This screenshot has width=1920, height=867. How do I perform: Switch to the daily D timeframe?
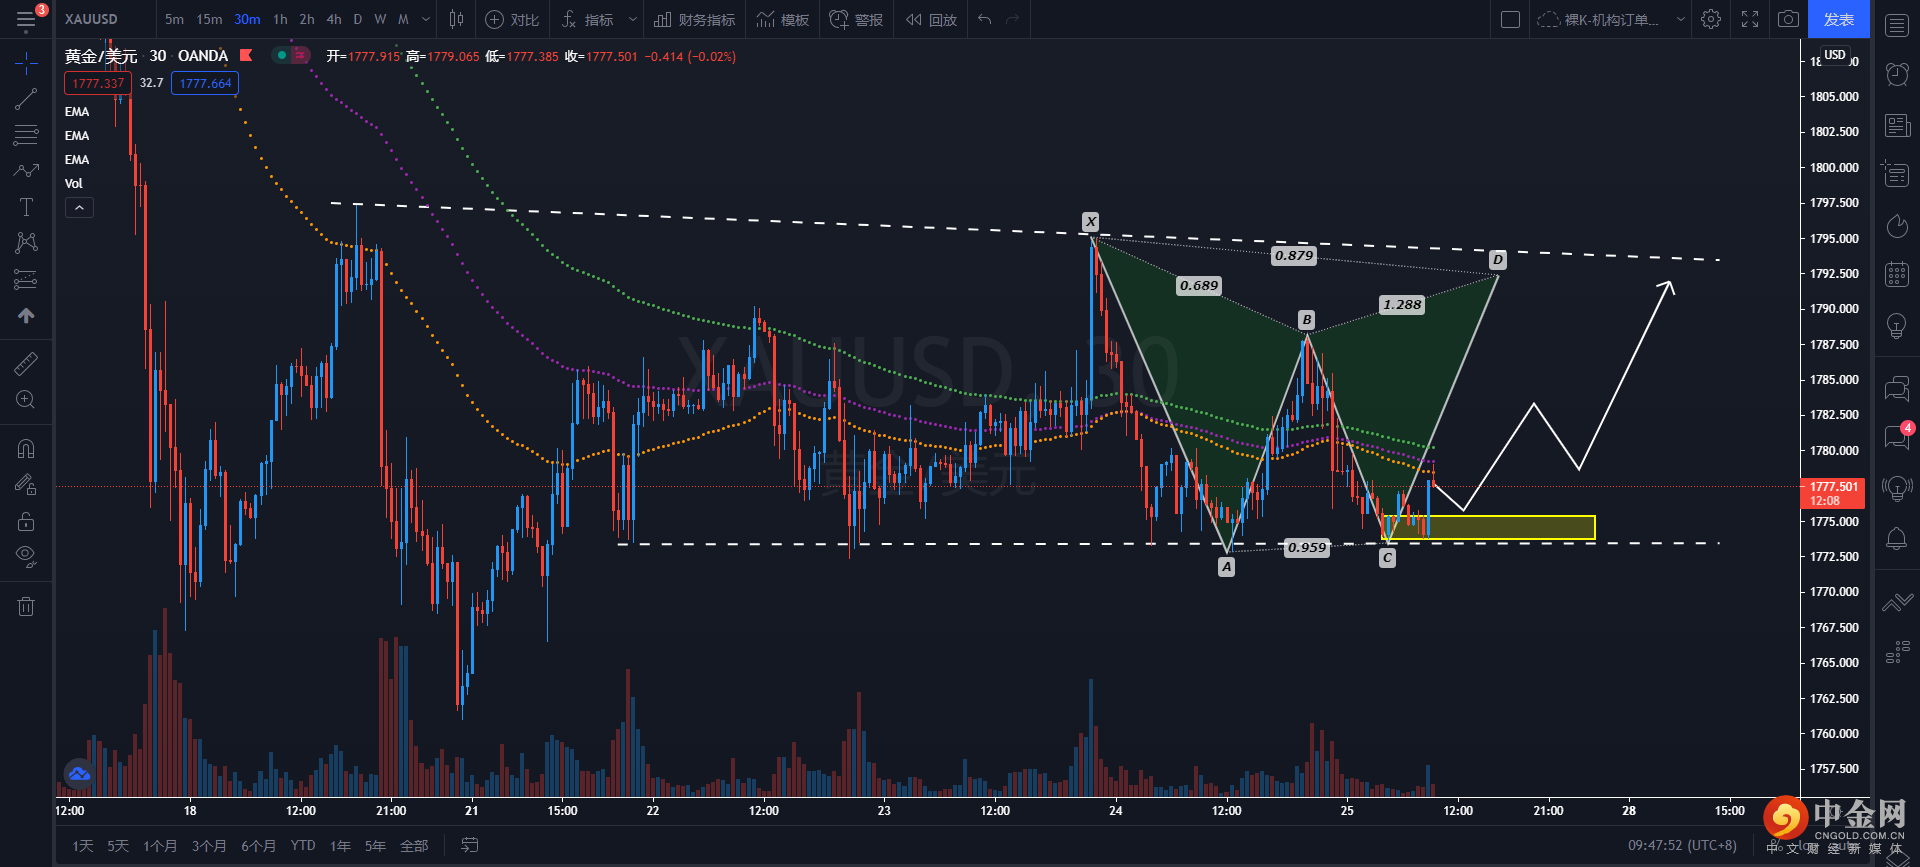(x=358, y=19)
